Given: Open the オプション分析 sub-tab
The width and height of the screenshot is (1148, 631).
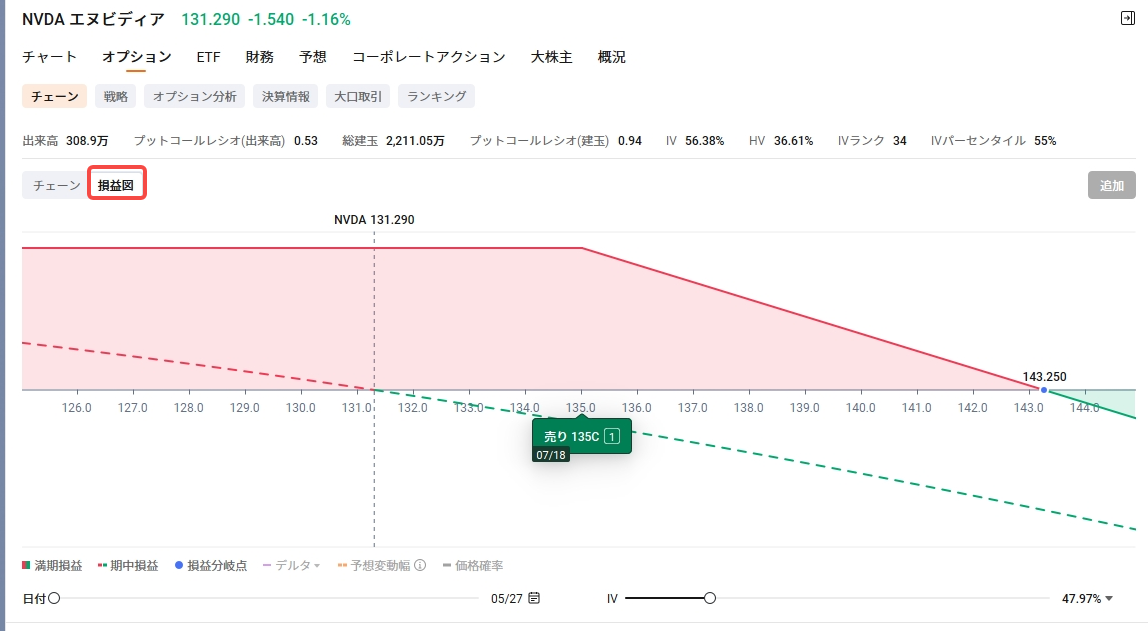Looking at the screenshot, I should click(x=195, y=96).
